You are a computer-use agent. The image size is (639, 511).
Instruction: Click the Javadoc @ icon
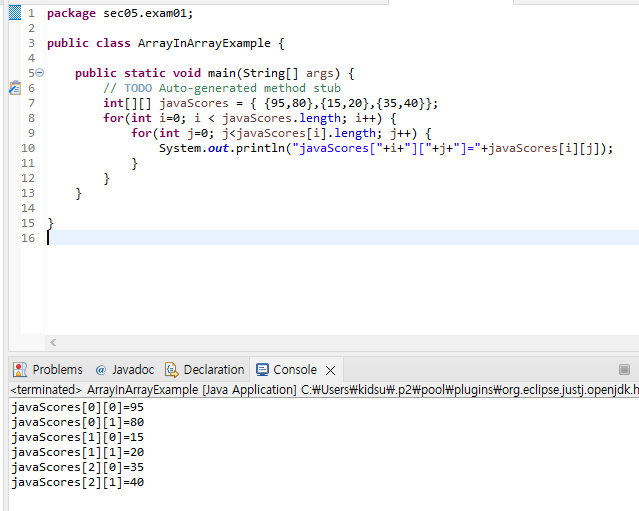tap(101, 370)
